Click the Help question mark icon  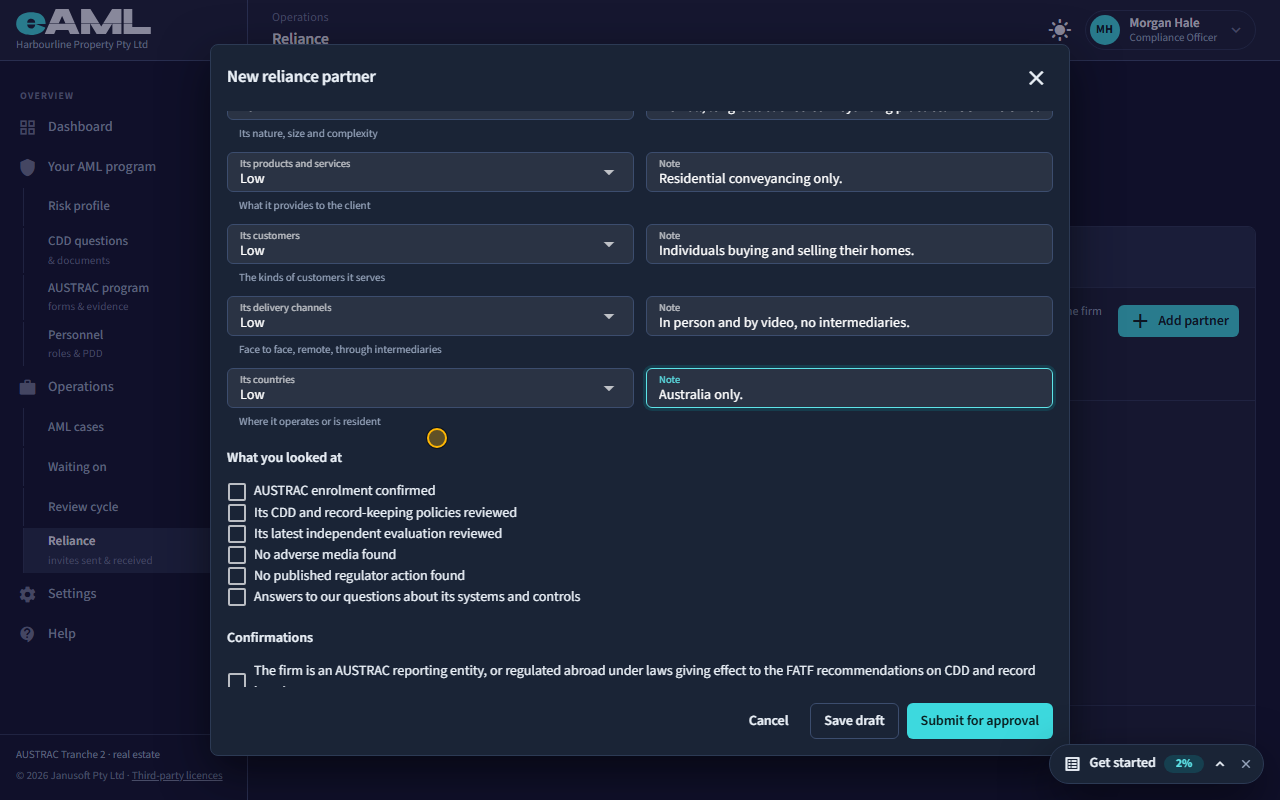(x=27, y=634)
